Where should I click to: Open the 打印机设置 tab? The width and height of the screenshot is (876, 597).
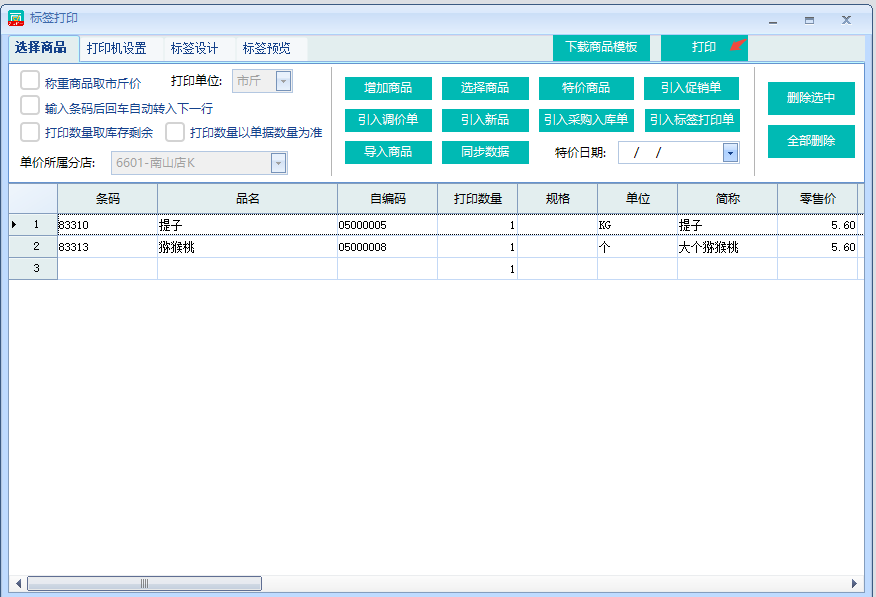pos(117,49)
